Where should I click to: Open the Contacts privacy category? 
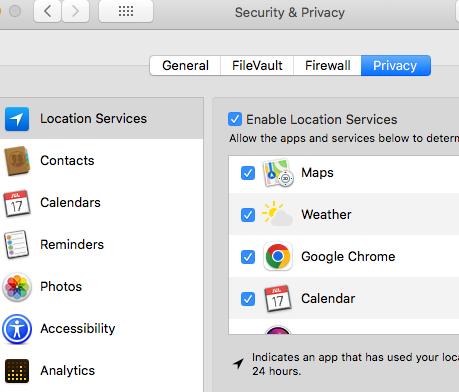point(101,161)
